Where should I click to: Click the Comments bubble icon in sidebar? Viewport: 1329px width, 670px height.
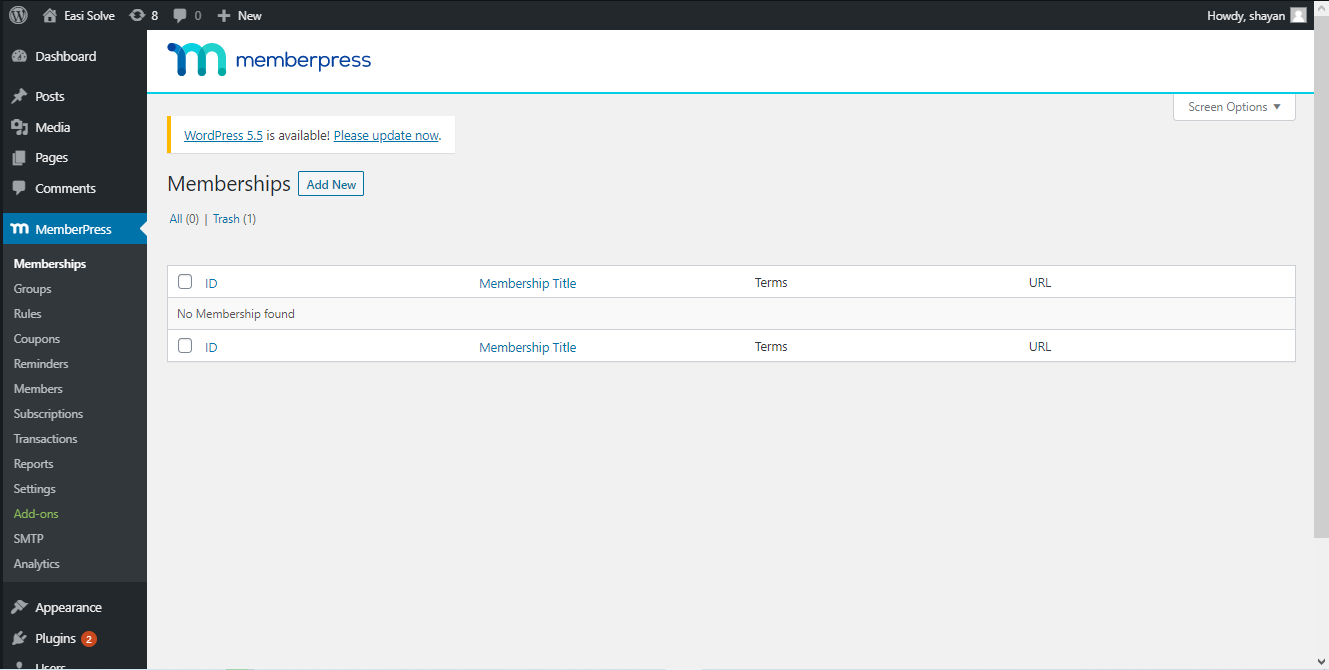tap(19, 188)
